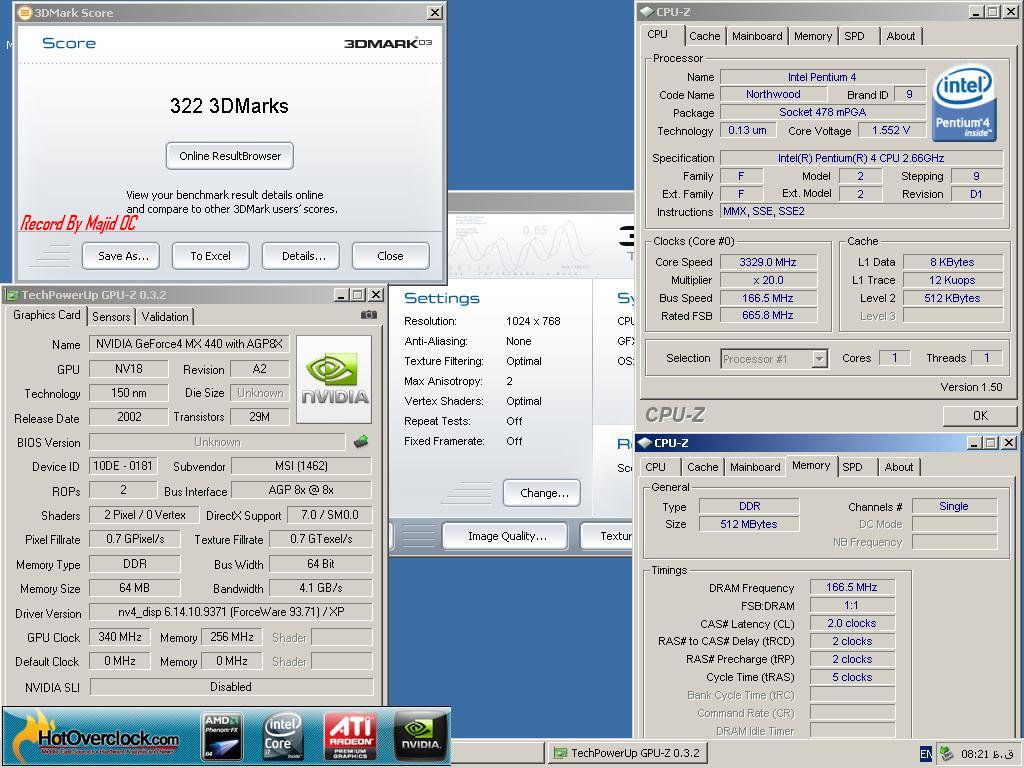Image resolution: width=1024 pixels, height=768 pixels.
Task: Click the Close button in 3DMark Score
Action: point(390,256)
